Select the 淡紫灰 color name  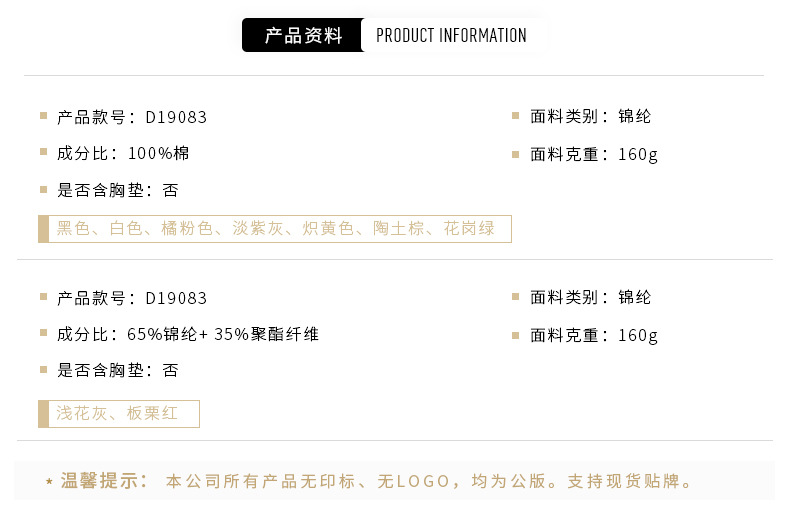pyautogui.click(x=258, y=229)
